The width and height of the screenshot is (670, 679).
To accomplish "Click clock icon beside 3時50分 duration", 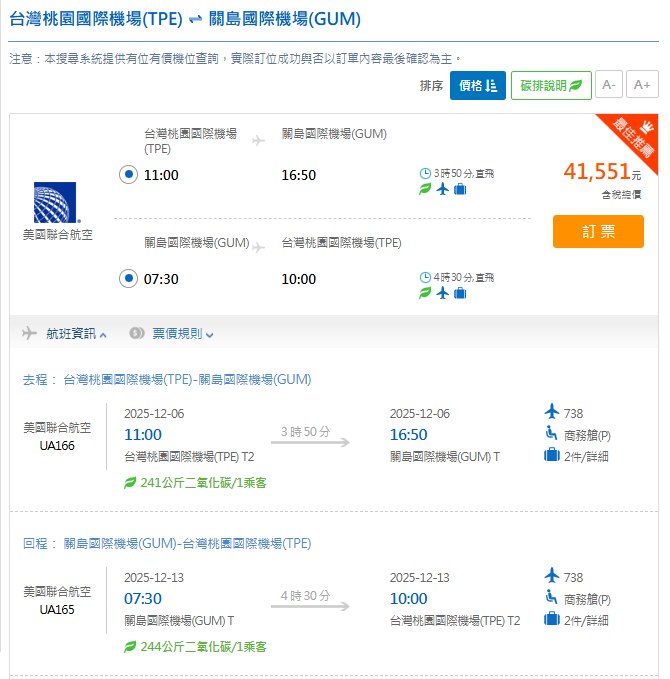I will coord(425,173).
